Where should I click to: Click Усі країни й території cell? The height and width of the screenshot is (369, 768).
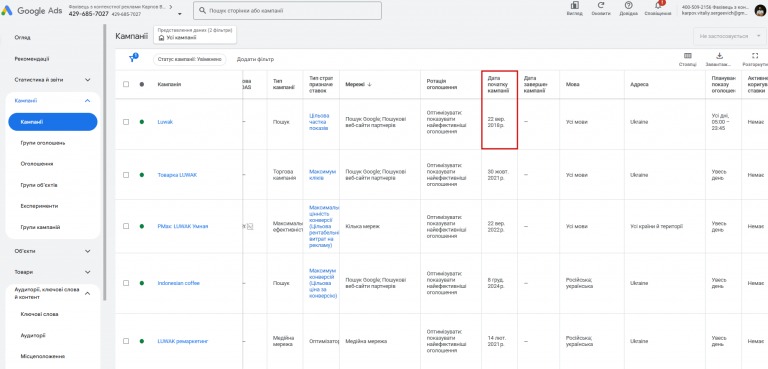[657, 226]
